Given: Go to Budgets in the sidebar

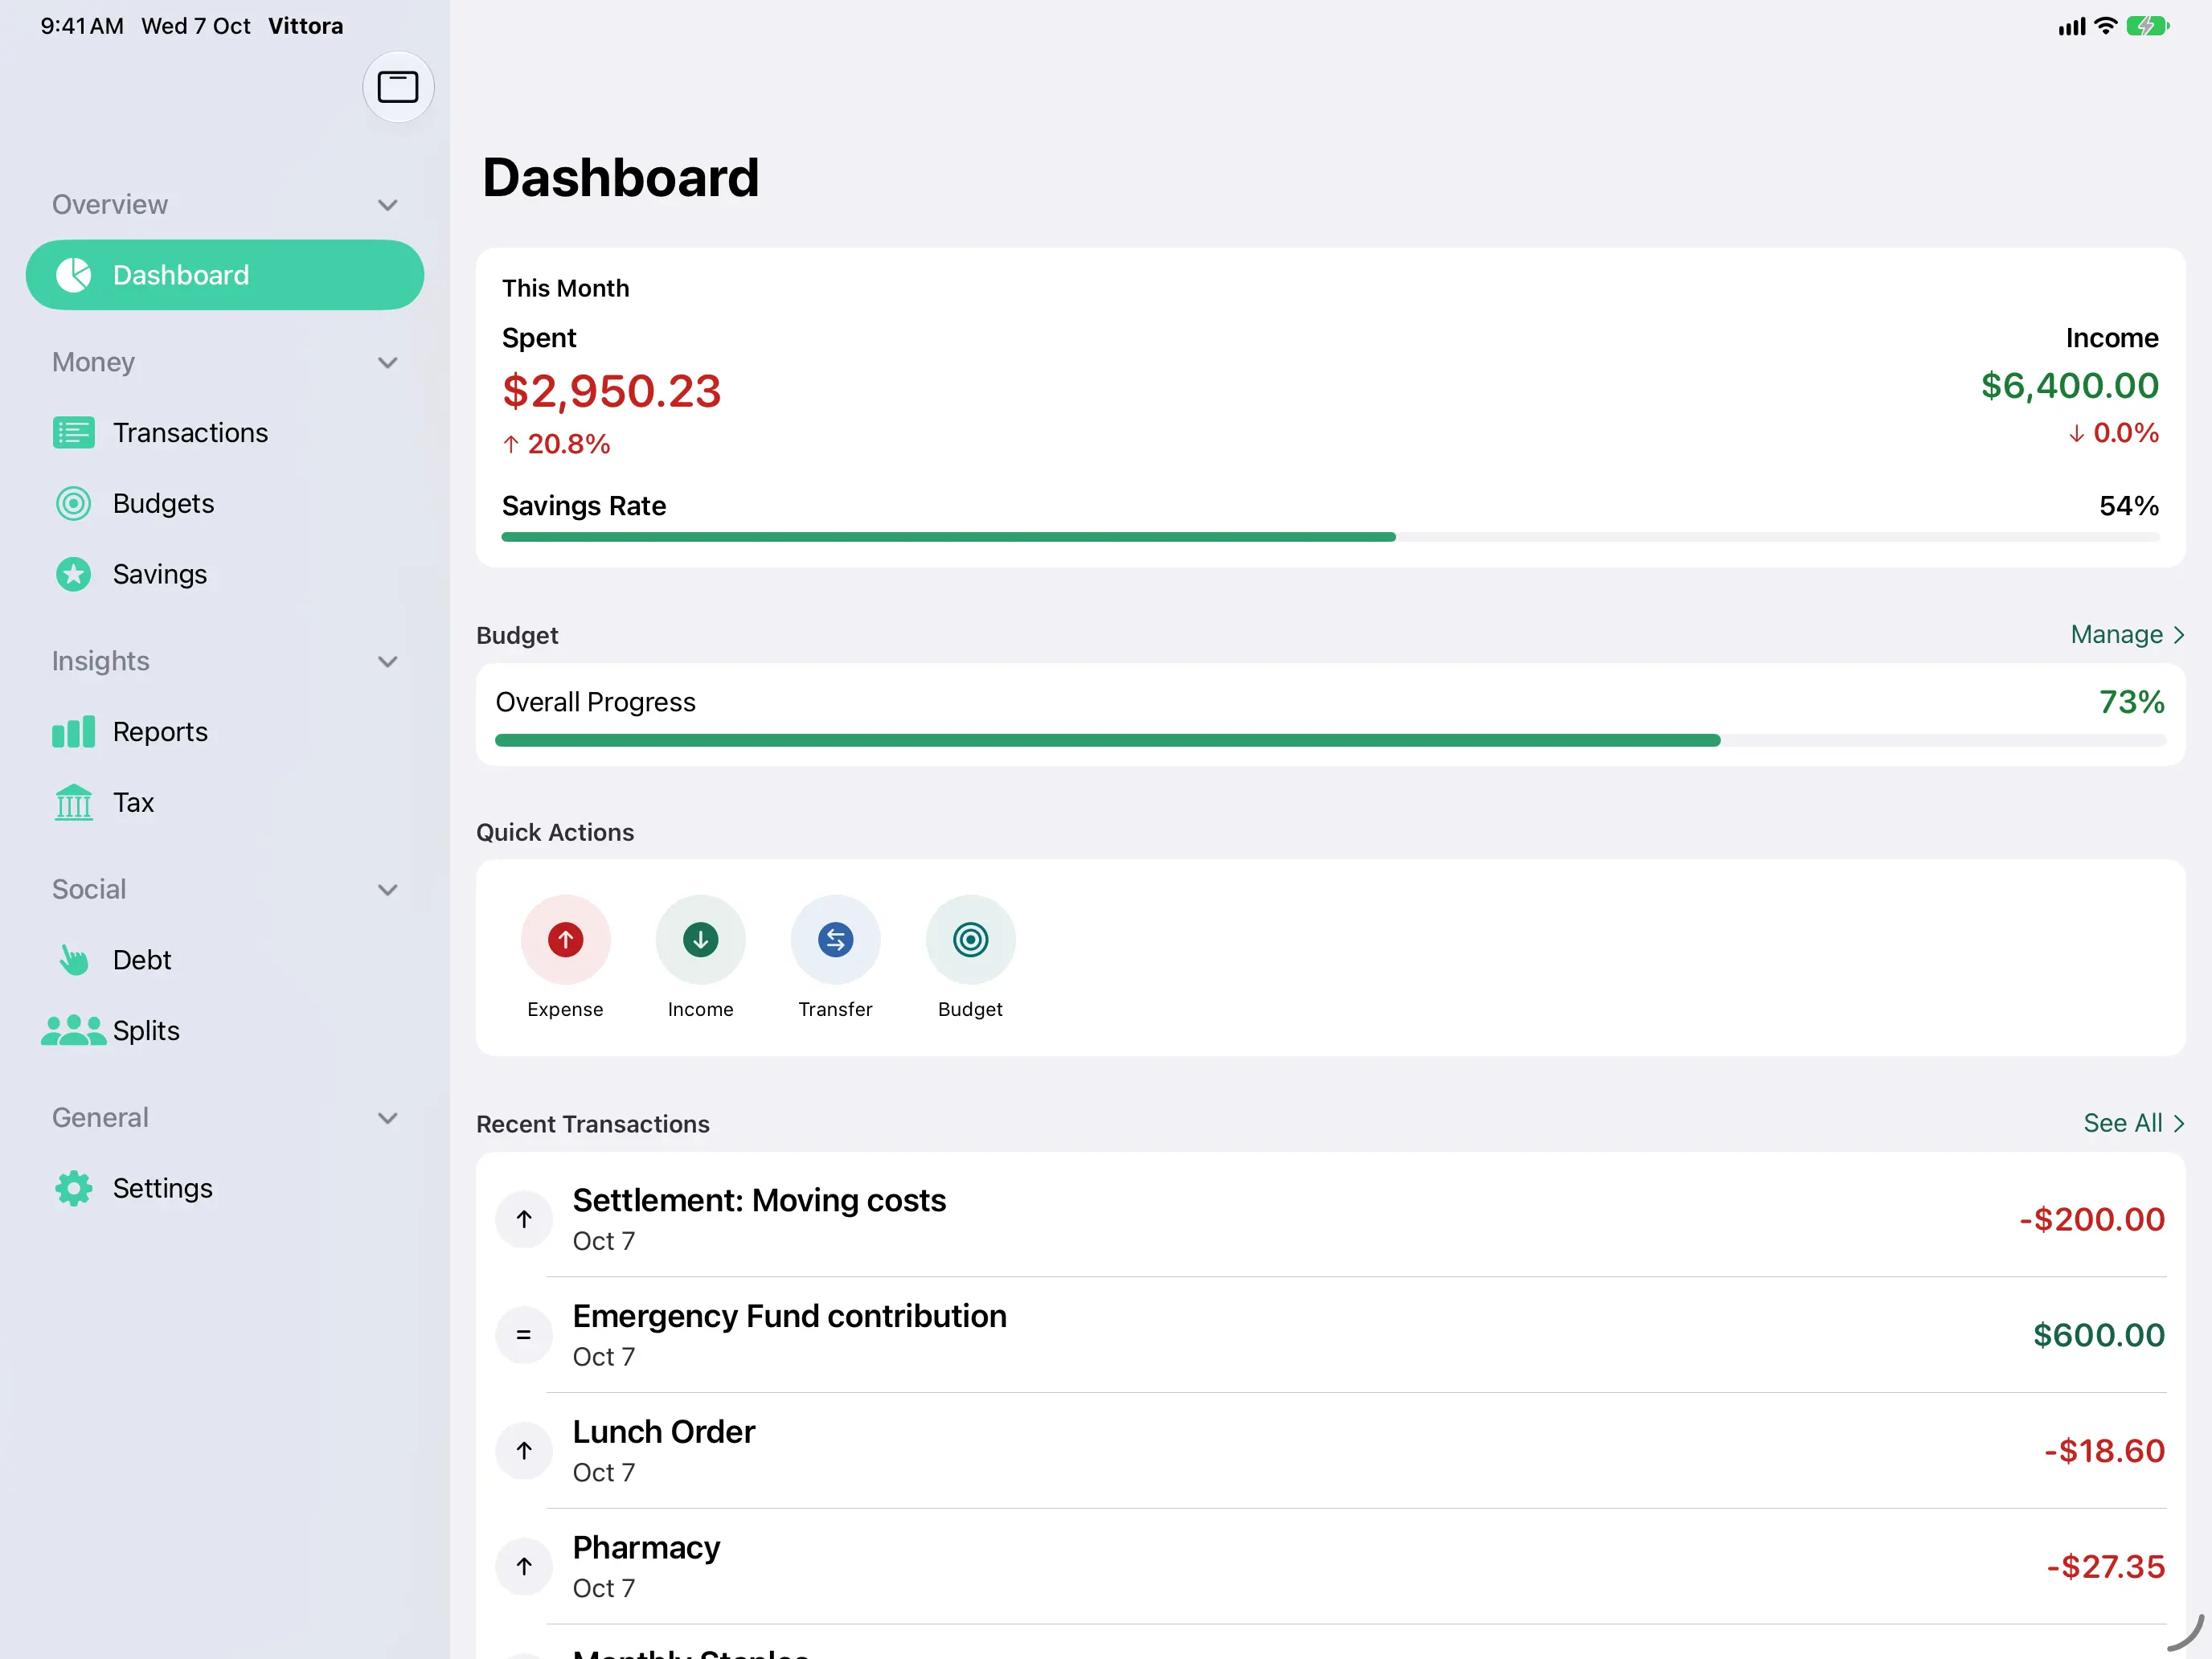Looking at the screenshot, I should (225, 504).
